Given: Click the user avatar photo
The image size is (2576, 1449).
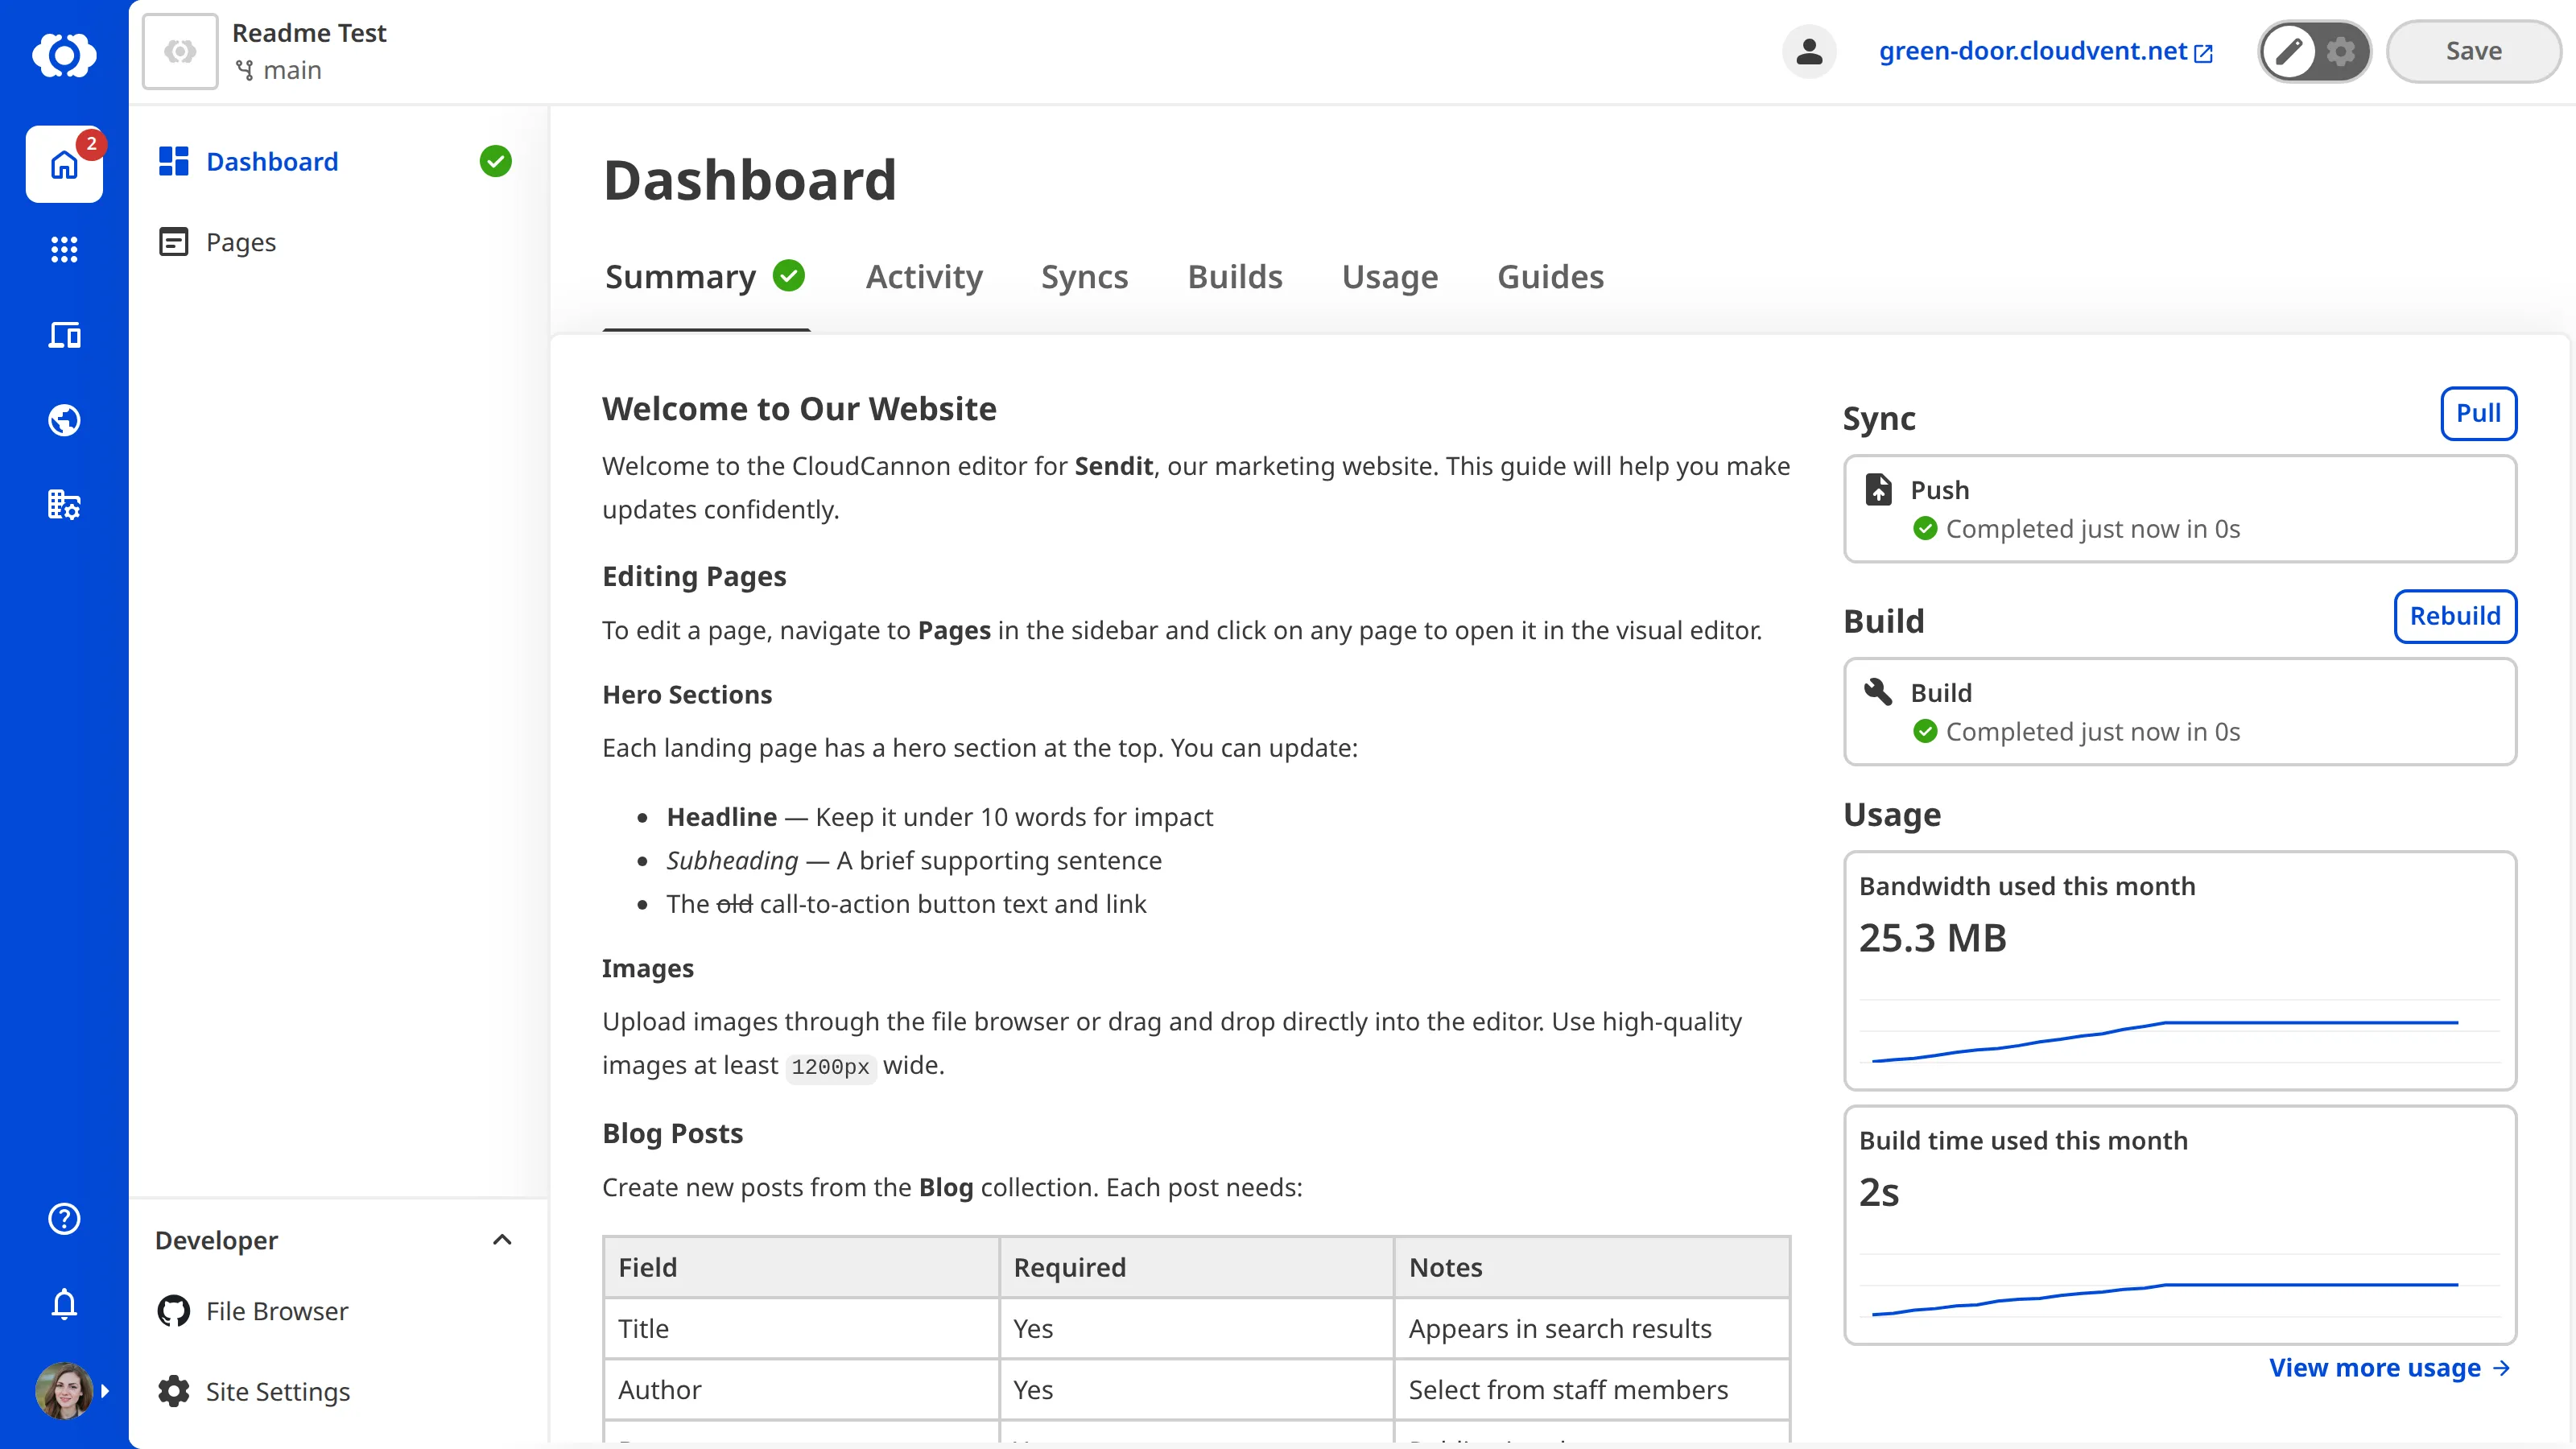Looking at the screenshot, I should (64, 1390).
